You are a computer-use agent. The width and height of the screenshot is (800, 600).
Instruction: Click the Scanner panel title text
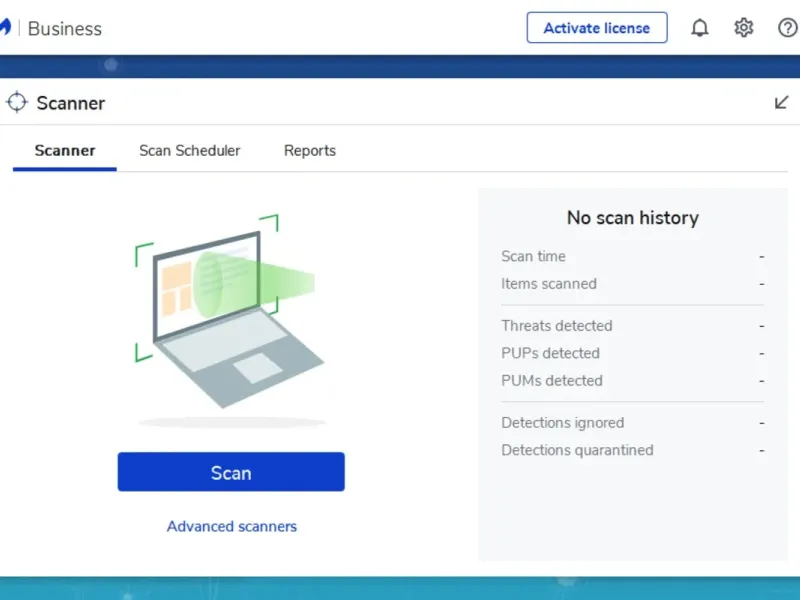pyautogui.click(x=71, y=103)
